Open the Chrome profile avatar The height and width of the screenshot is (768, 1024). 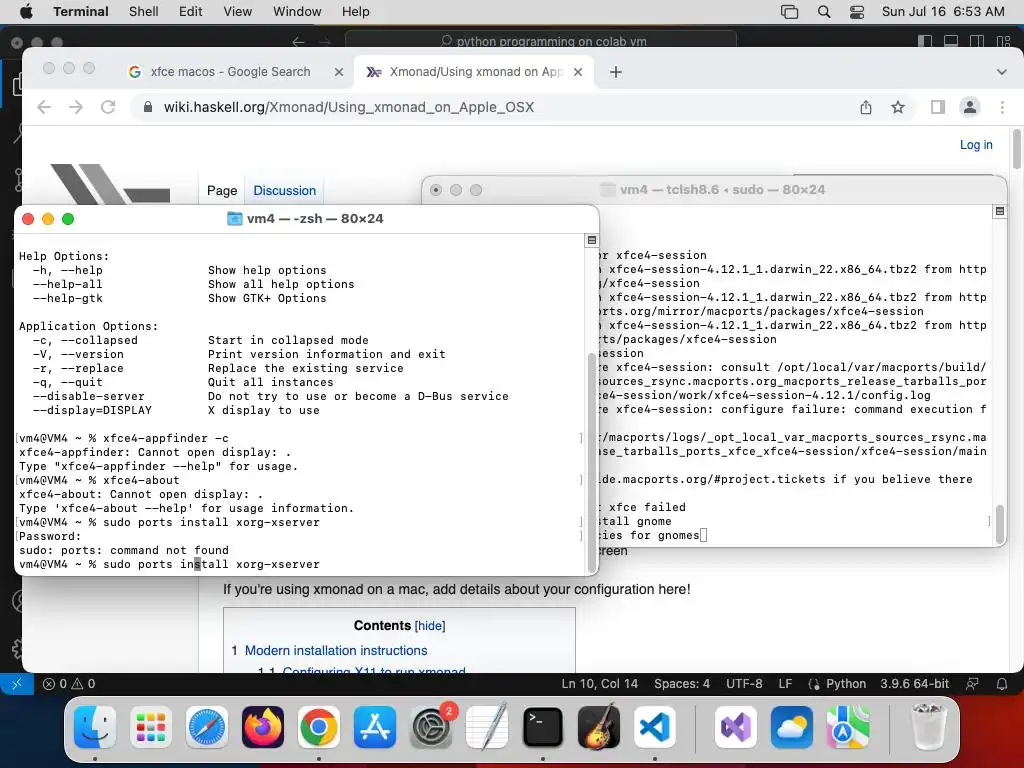pyautogui.click(x=970, y=107)
